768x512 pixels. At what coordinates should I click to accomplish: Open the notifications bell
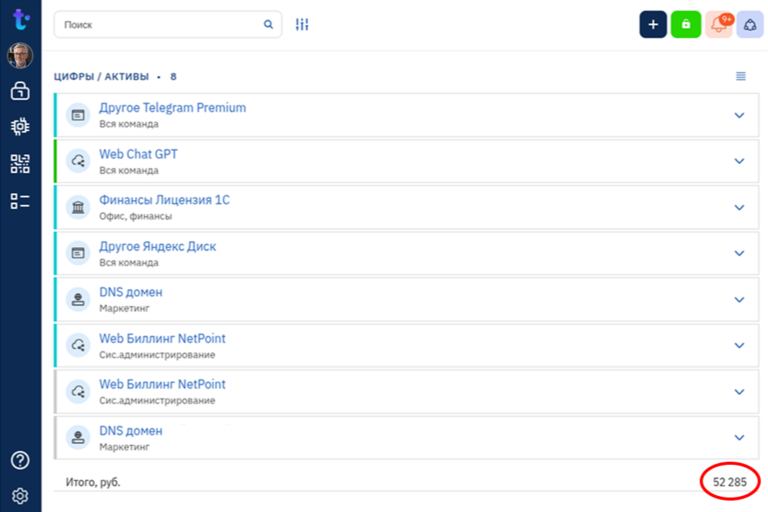pyautogui.click(x=719, y=24)
